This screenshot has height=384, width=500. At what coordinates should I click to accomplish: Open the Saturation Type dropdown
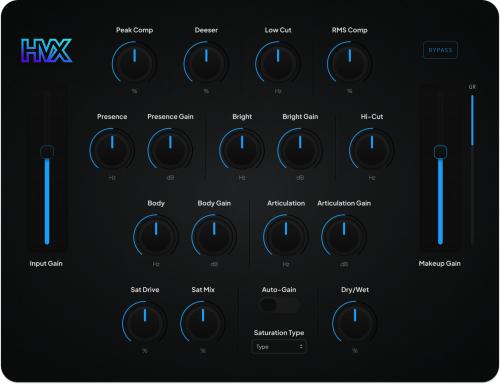click(279, 347)
